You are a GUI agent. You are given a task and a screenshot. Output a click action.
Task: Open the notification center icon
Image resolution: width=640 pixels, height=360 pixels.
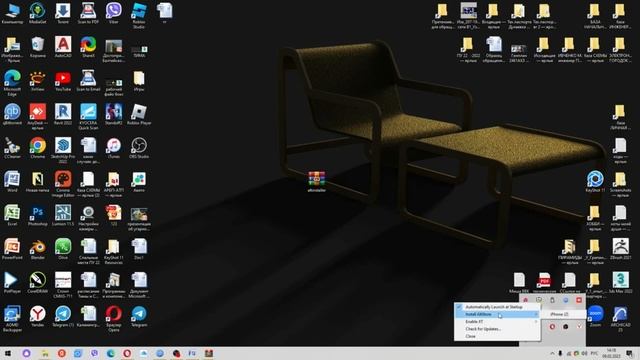tap(629, 353)
